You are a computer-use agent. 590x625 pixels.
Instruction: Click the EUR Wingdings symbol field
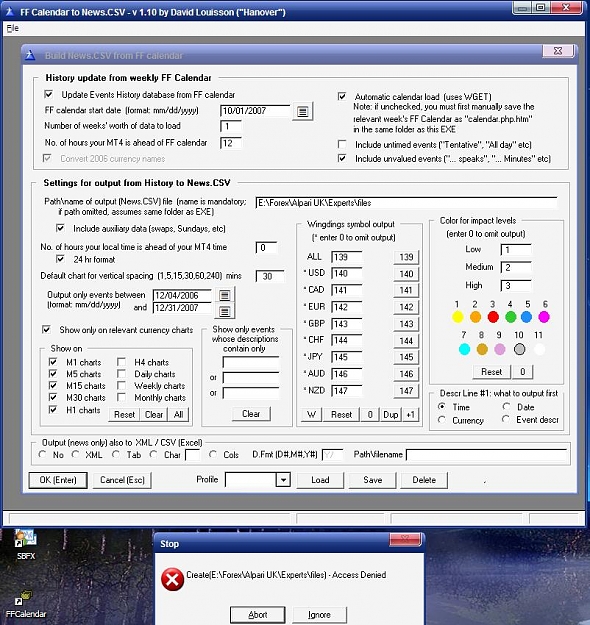(346, 307)
